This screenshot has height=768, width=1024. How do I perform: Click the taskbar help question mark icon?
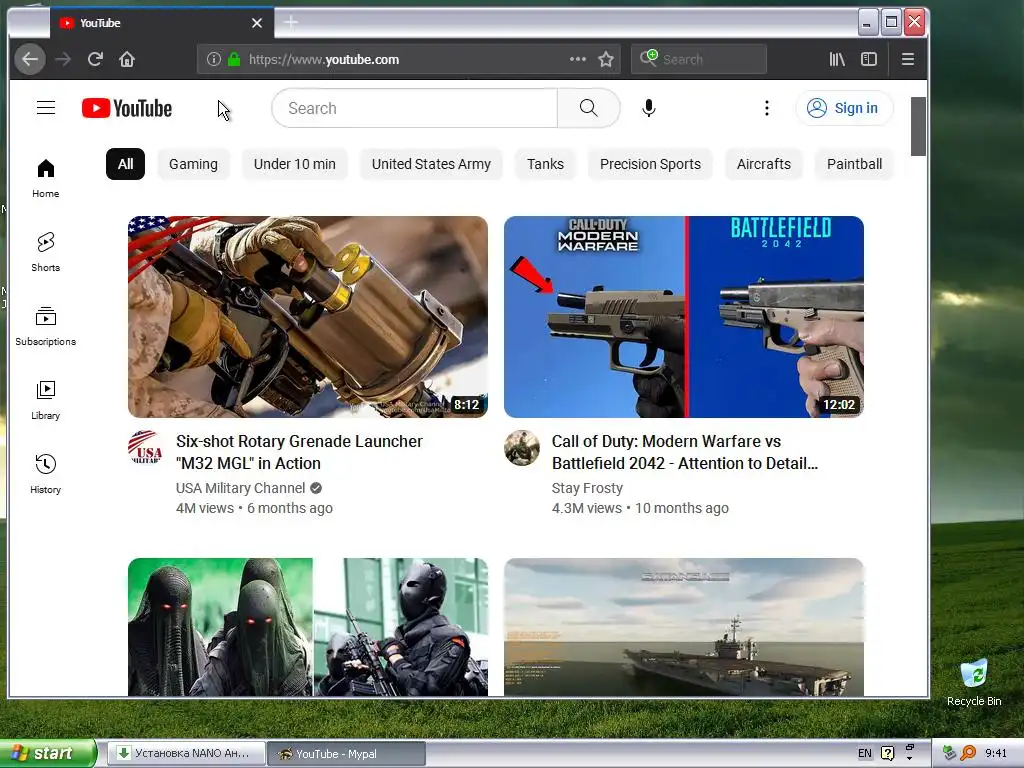click(888, 753)
